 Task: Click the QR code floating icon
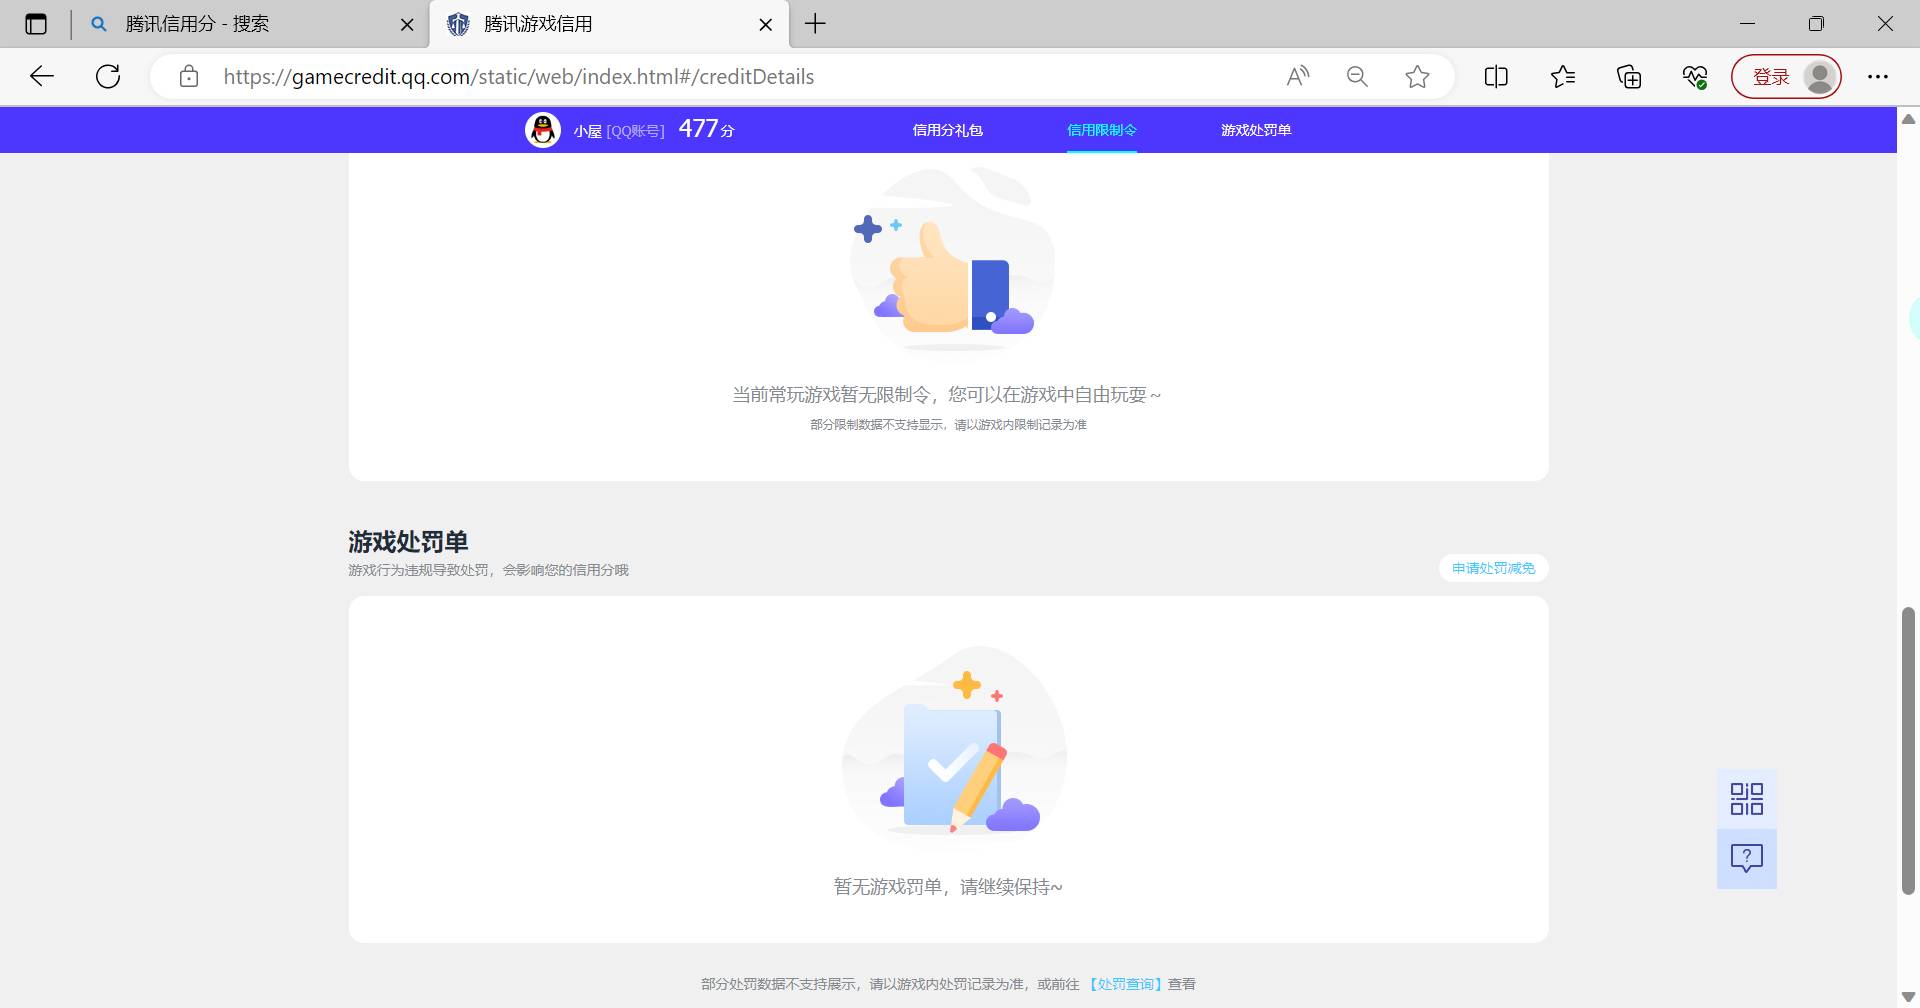[x=1746, y=797]
